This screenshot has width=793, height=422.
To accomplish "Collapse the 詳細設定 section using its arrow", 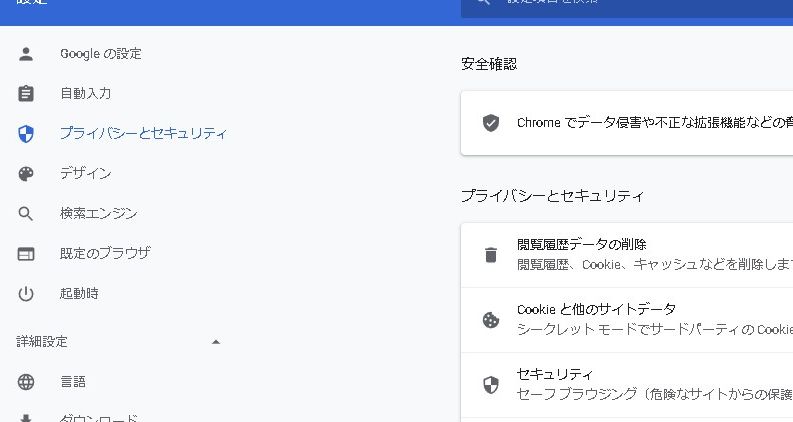I will 216,342.
